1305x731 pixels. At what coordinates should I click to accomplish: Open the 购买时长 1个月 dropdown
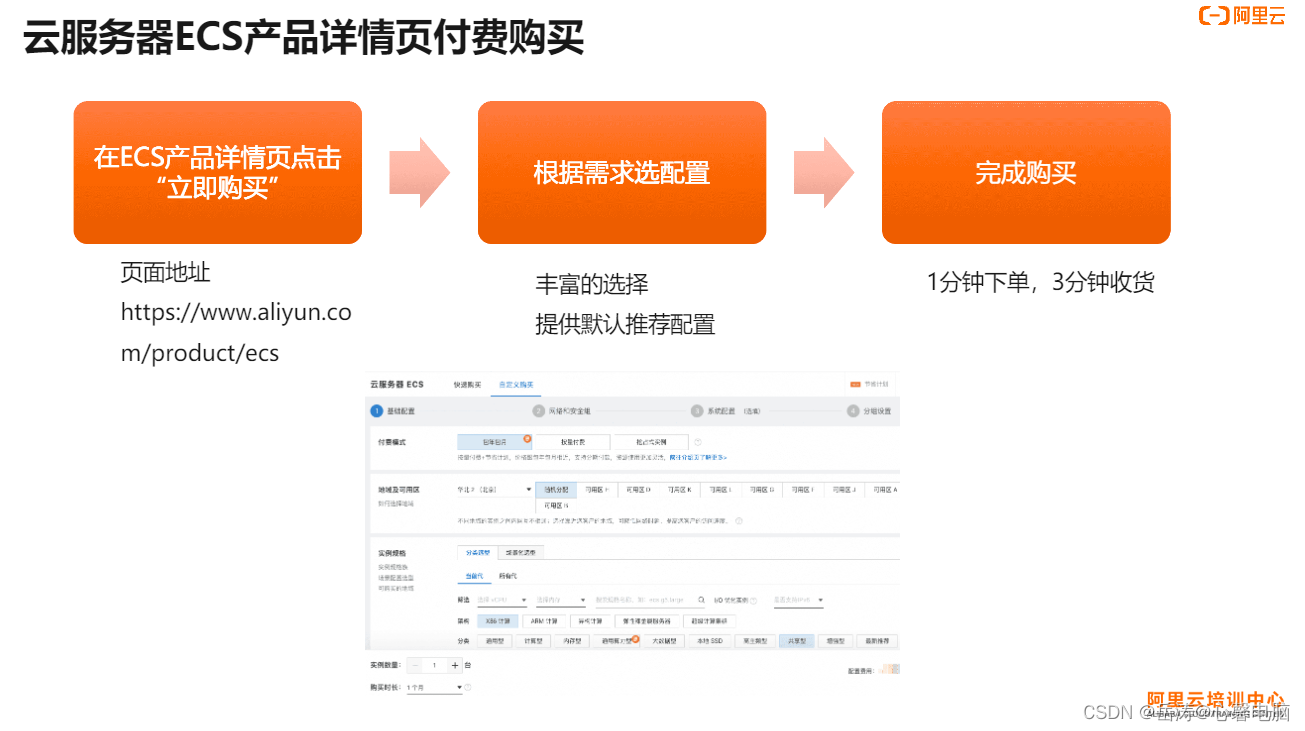pyautogui.click(x=433, y=688)
